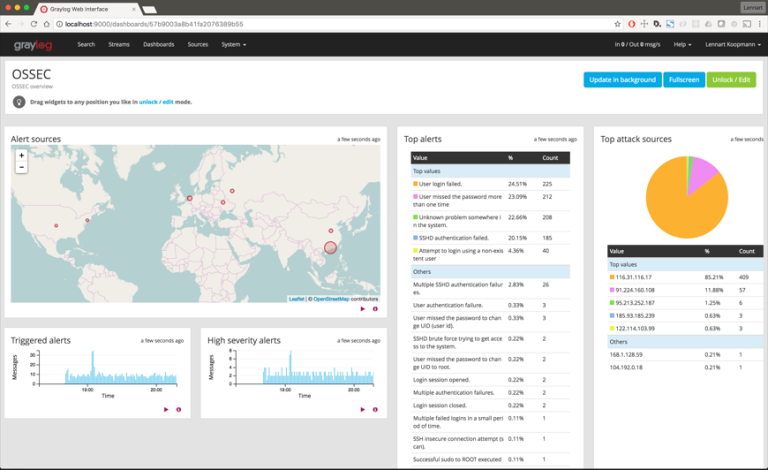Bookmark this page with the star
The width and height of the screenshot is (768, 470).
point(617,24)
